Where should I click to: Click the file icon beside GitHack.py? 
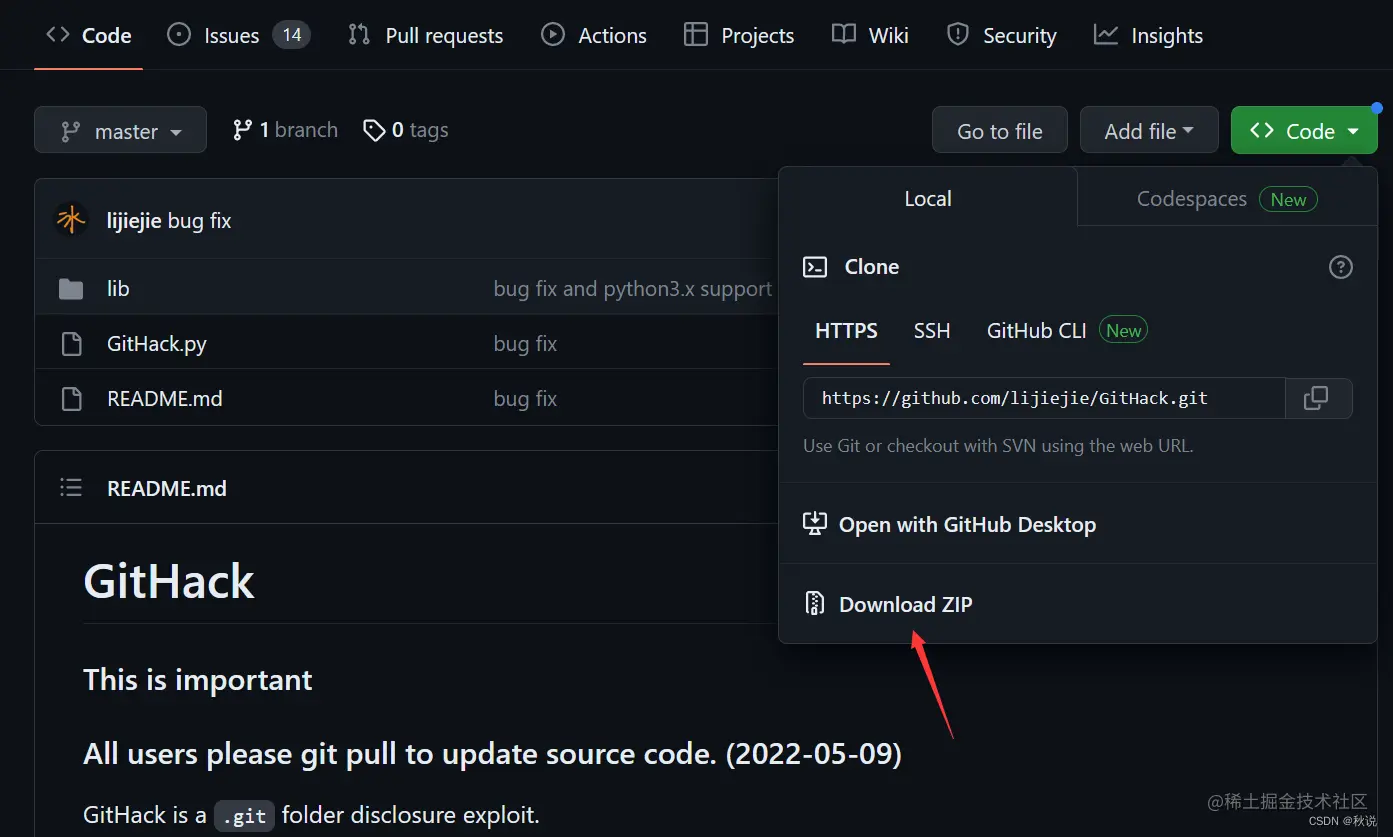71,343
